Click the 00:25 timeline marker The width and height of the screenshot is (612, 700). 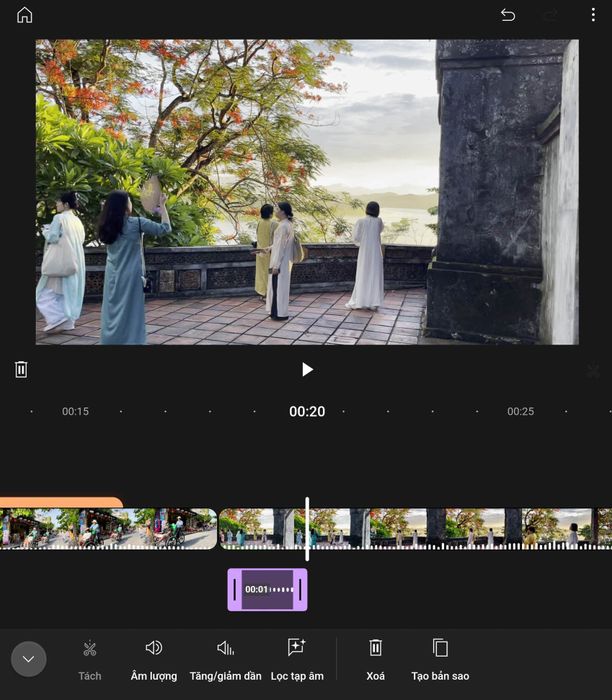pos(520,411)
